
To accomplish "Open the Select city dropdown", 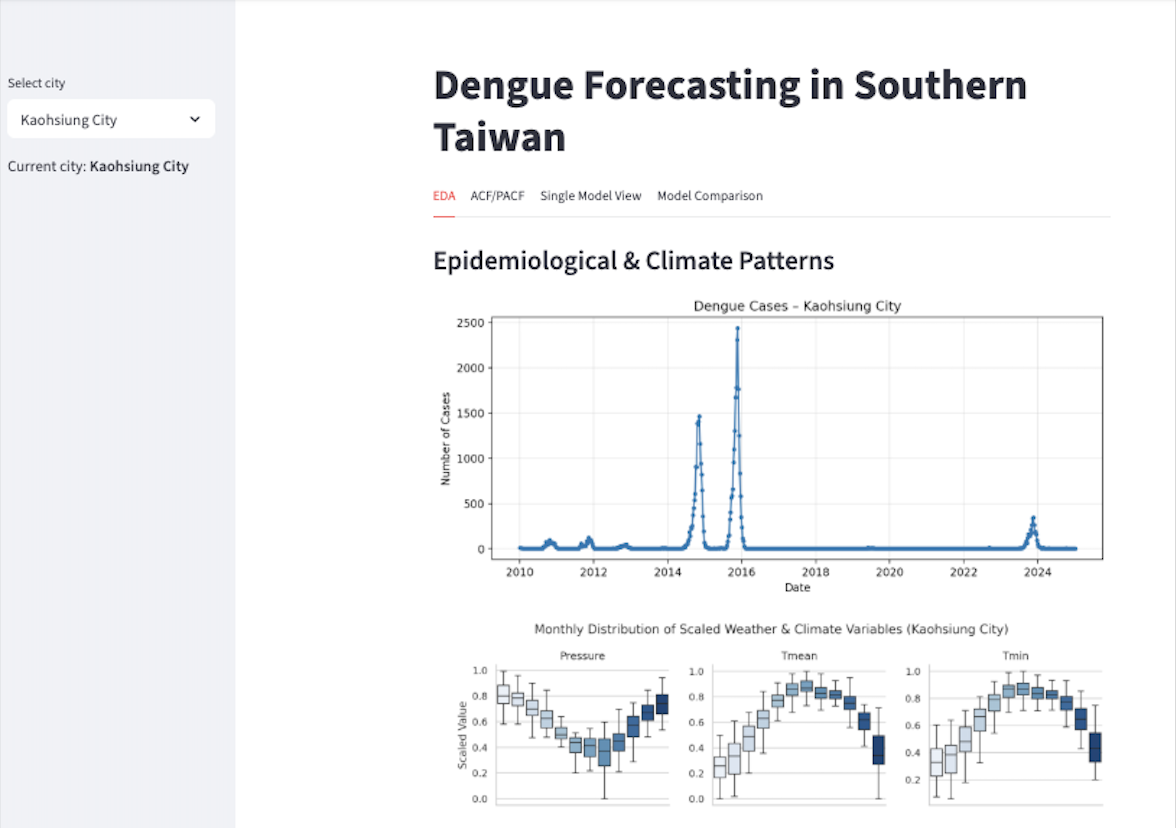I will (x=111, y=119).
